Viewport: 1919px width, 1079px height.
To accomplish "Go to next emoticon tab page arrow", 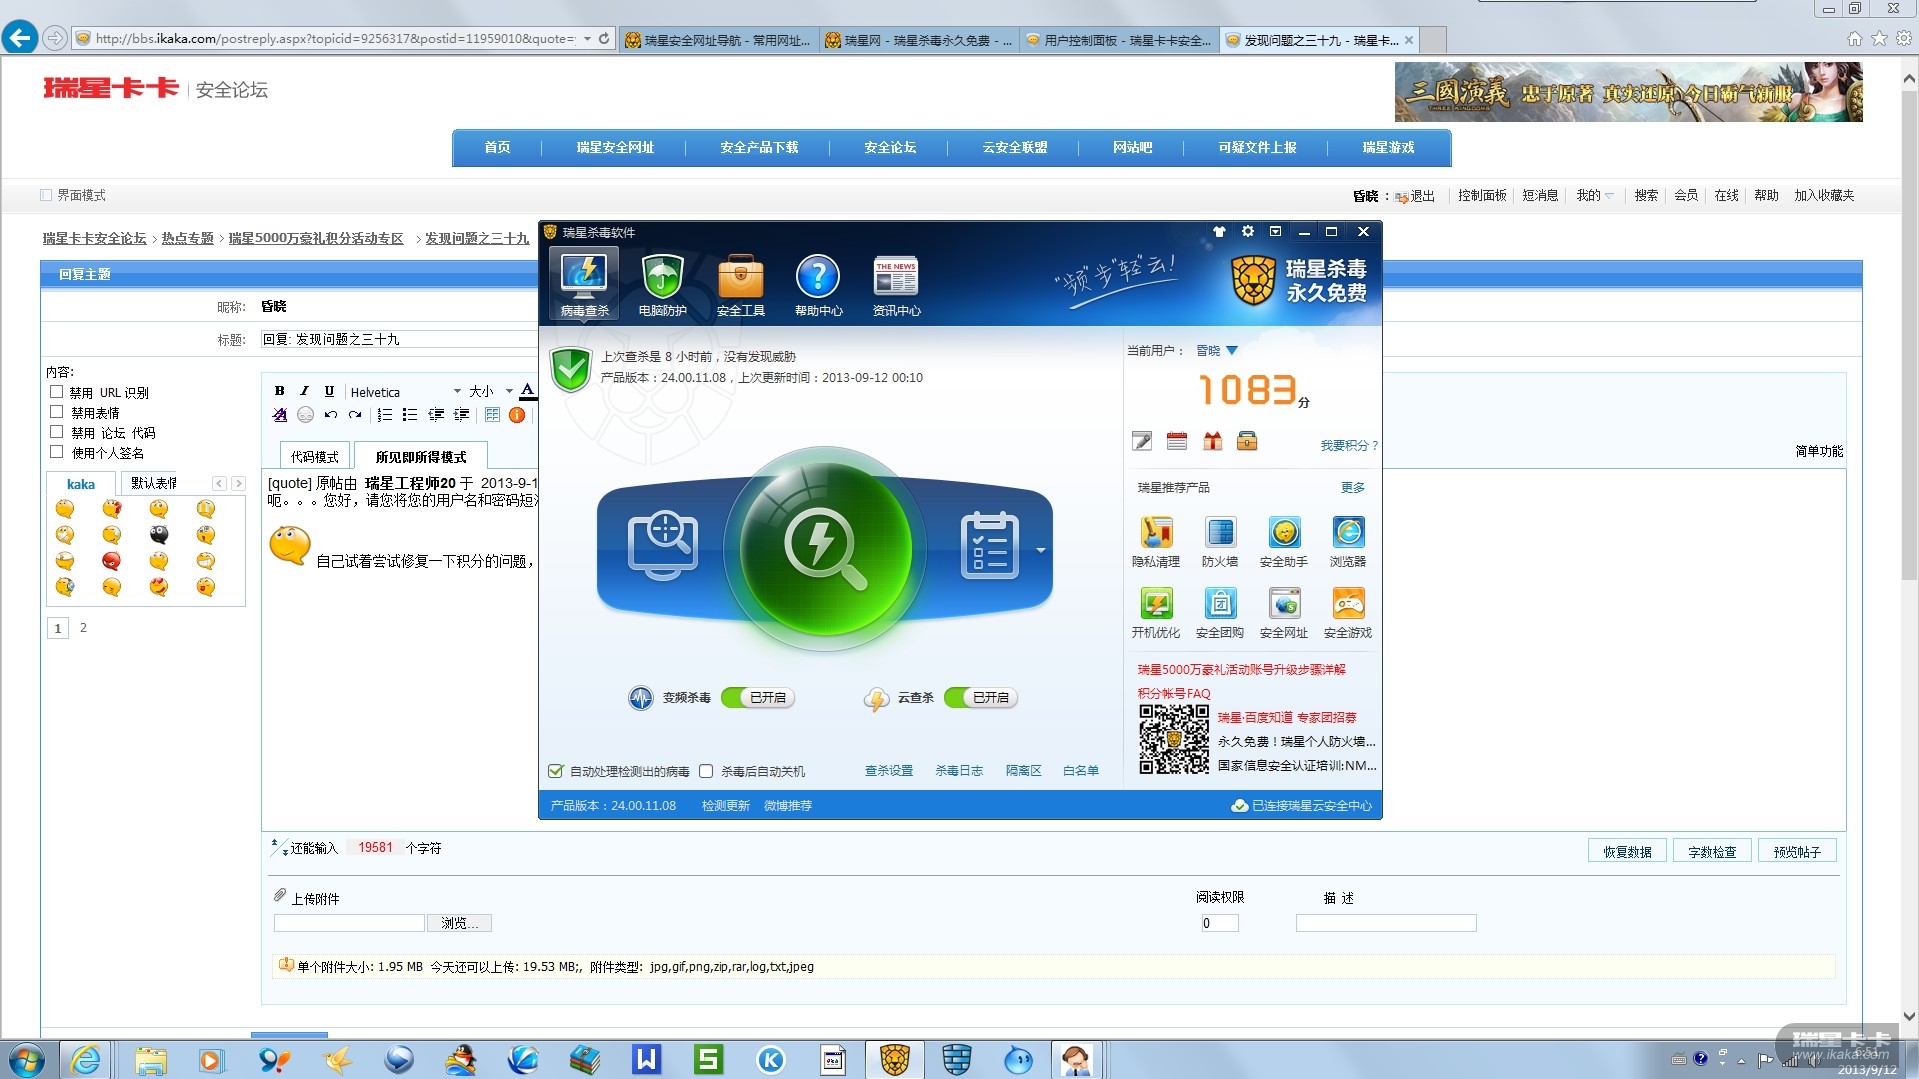I will (x=238, y=484).
